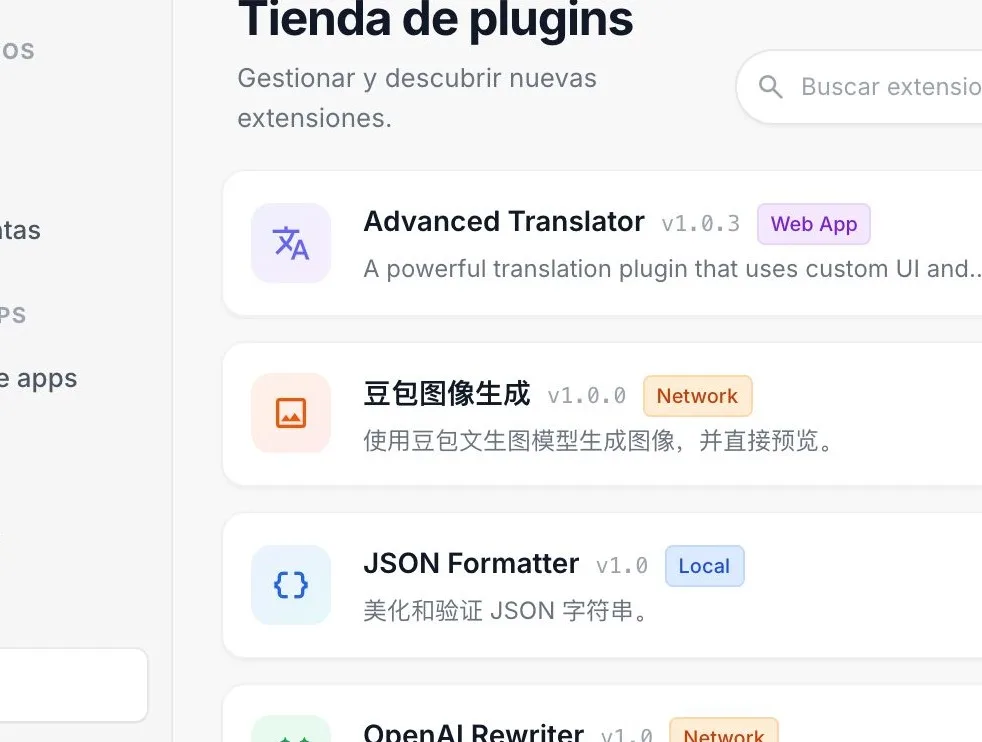Screen dimensions: 982x742
Task: Open the Advanced Translator plugin title
Action: coord(504,222)
